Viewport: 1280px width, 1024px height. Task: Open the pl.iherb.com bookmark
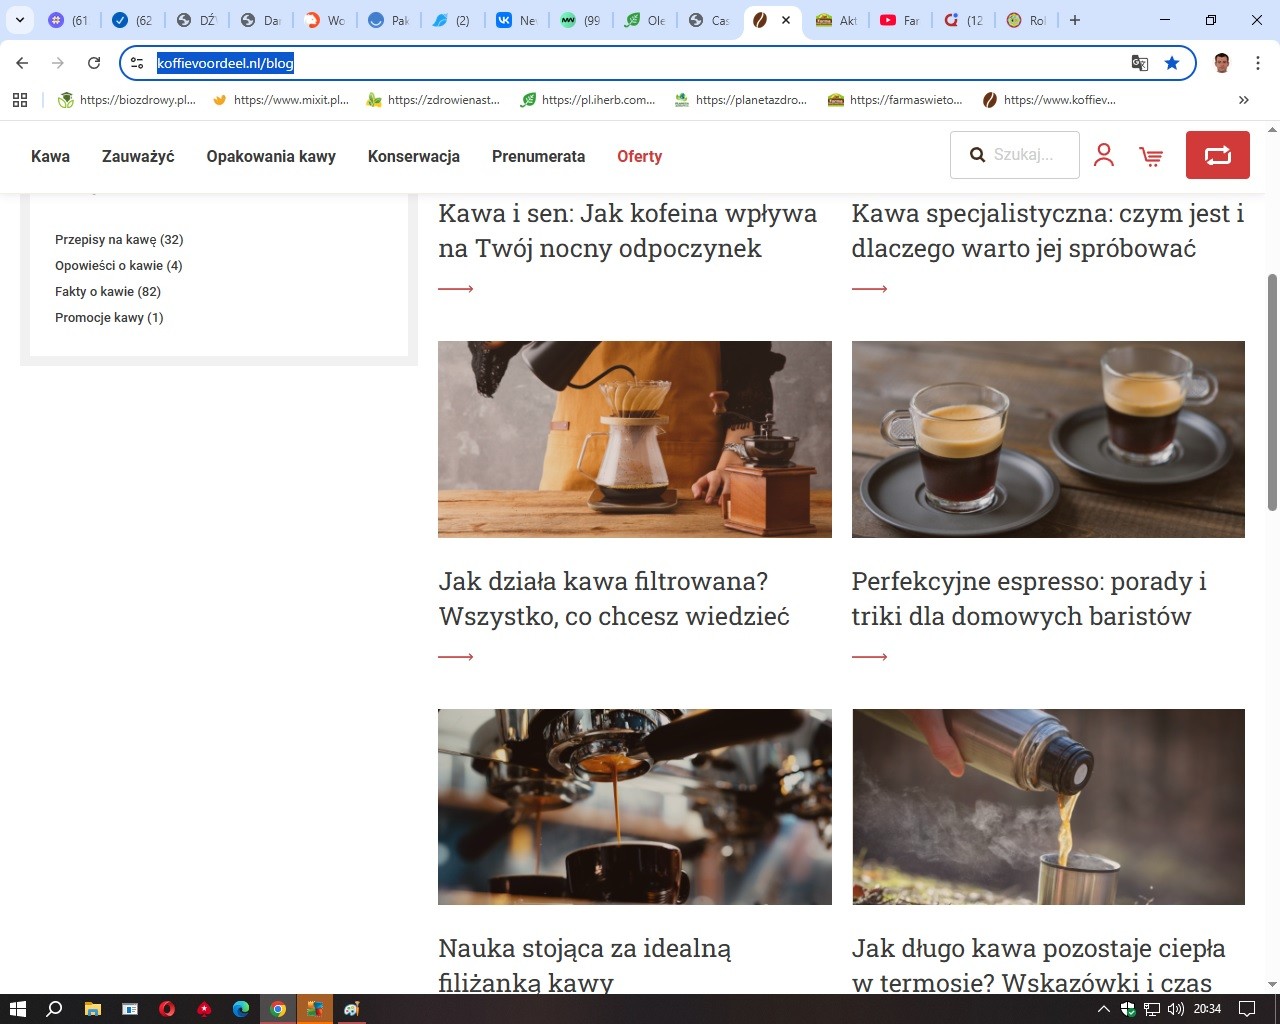(588, 100)
